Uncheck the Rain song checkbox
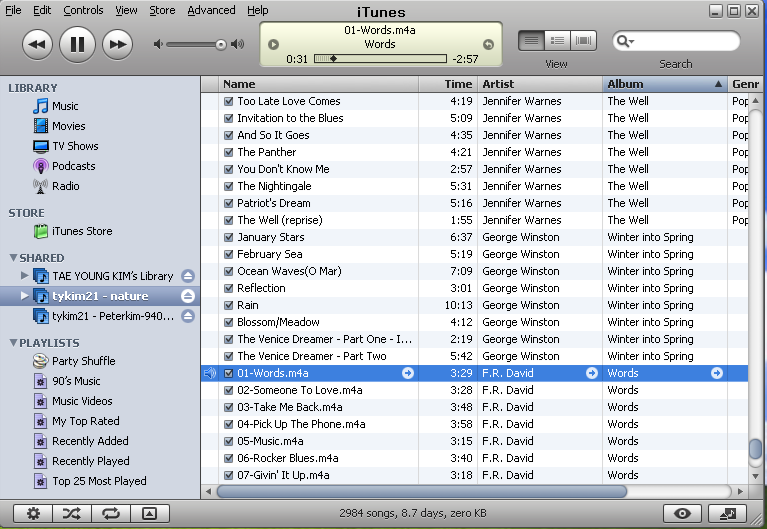This screenshot has width=767, height=529. click(x=228, y=305)
